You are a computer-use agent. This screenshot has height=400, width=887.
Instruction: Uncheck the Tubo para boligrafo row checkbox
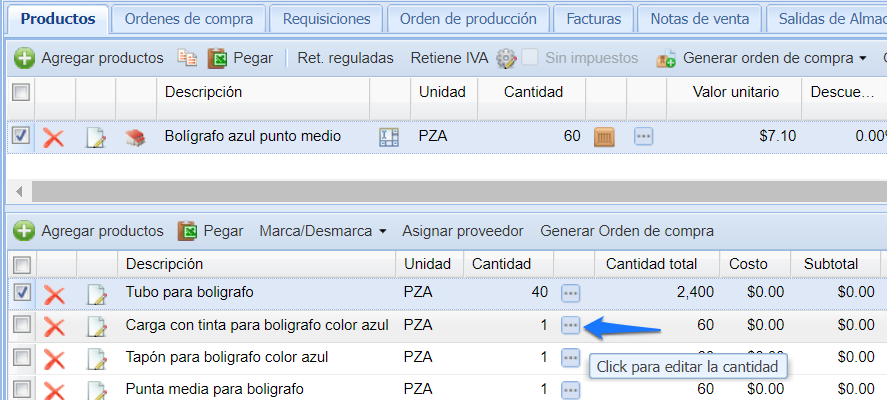click(21, 293)
